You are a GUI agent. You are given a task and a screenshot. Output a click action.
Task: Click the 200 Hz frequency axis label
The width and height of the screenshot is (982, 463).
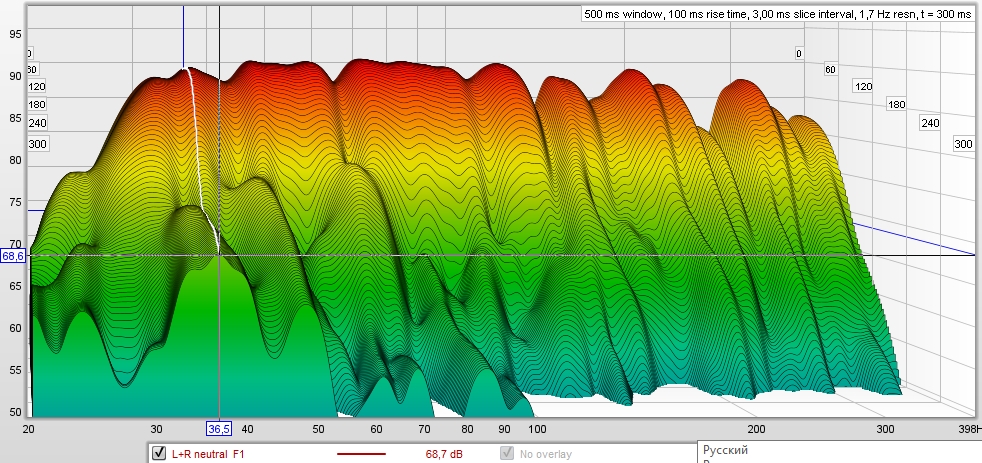tap(756, 428)
